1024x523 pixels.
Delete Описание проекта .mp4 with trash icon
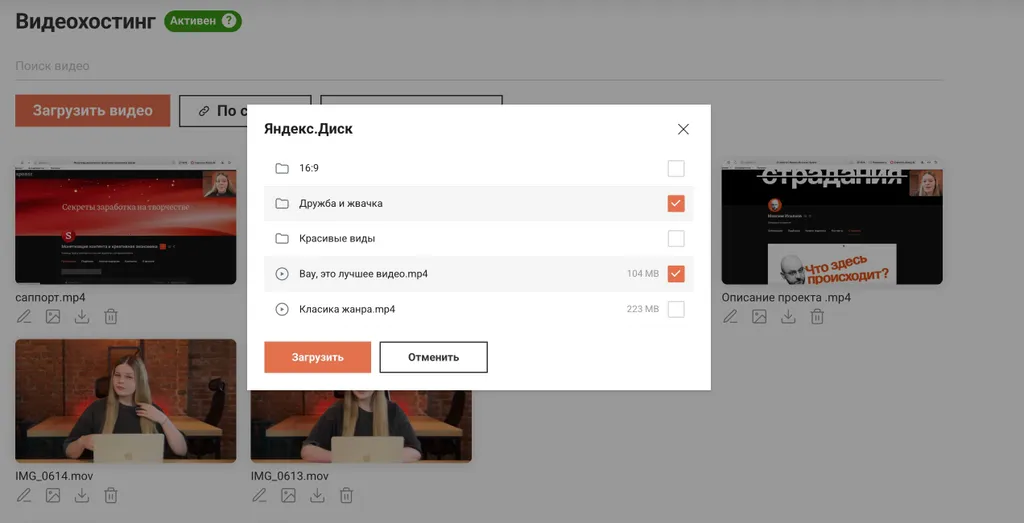coord(817,317)
